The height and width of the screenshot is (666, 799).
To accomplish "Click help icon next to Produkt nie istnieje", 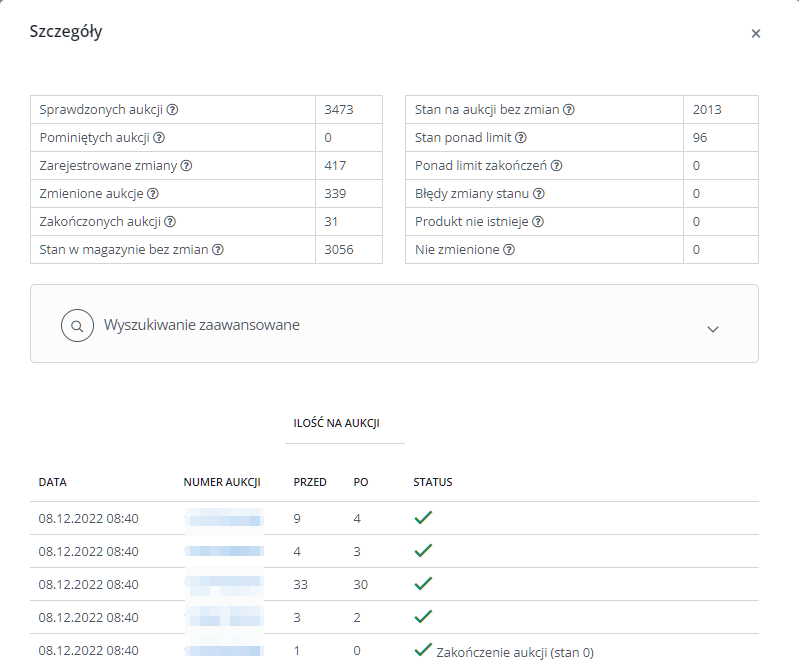I will click(539, 222).
